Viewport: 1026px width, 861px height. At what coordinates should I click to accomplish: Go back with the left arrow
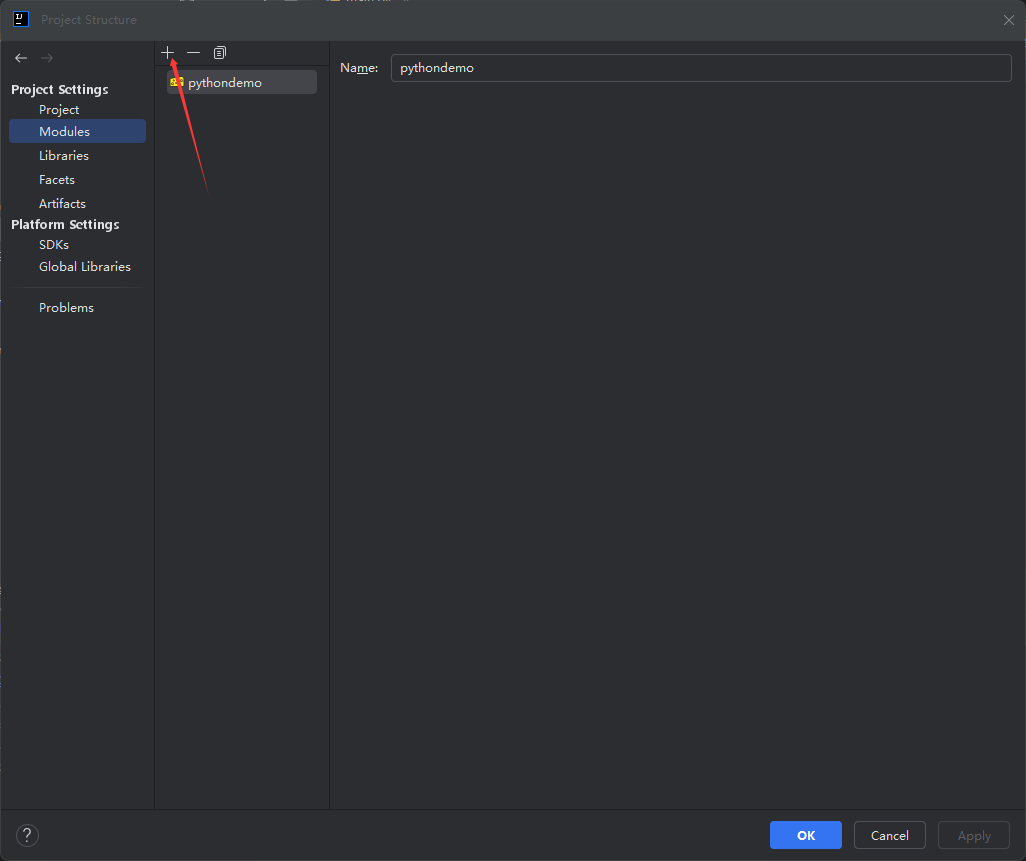[21, 58]
